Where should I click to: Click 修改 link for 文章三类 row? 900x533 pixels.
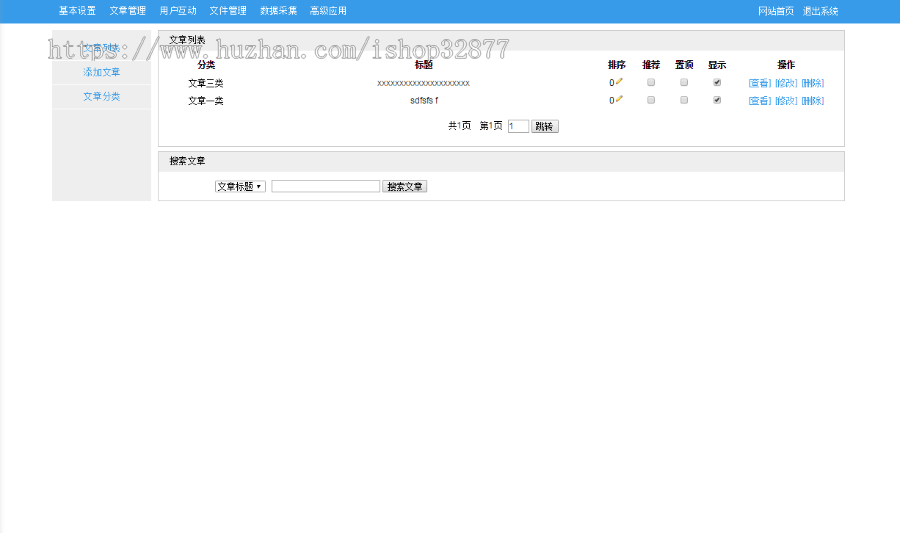(786, 83)
